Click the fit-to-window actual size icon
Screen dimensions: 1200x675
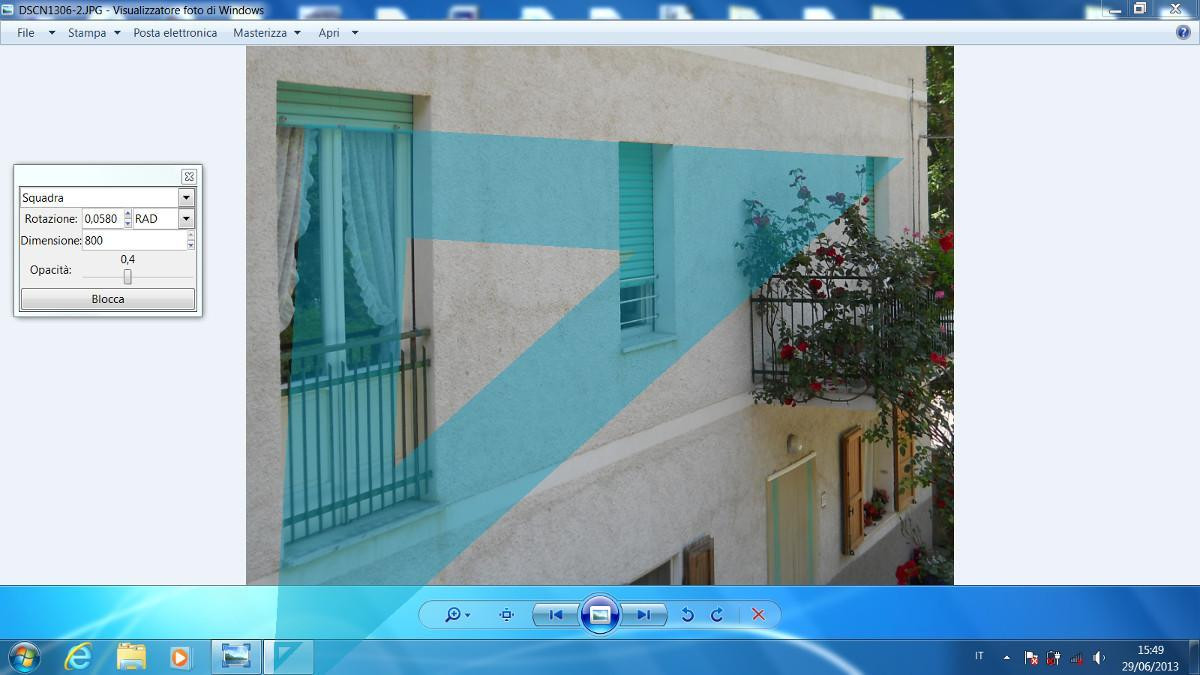tap(507, 615)
